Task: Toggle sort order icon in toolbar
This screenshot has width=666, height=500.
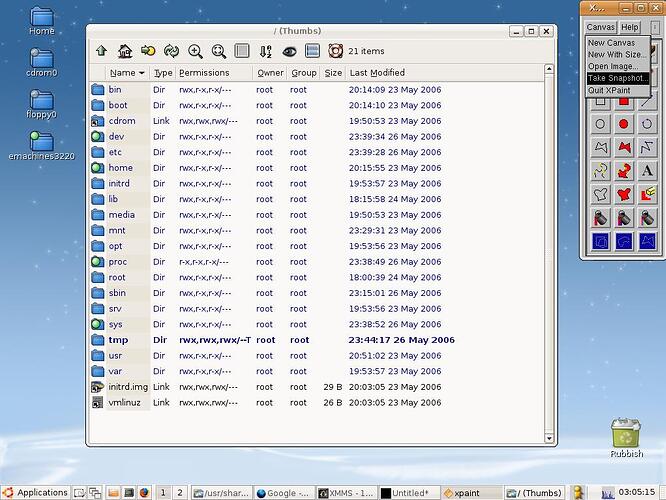Action: pyautogui.click(x=265, y=51)
